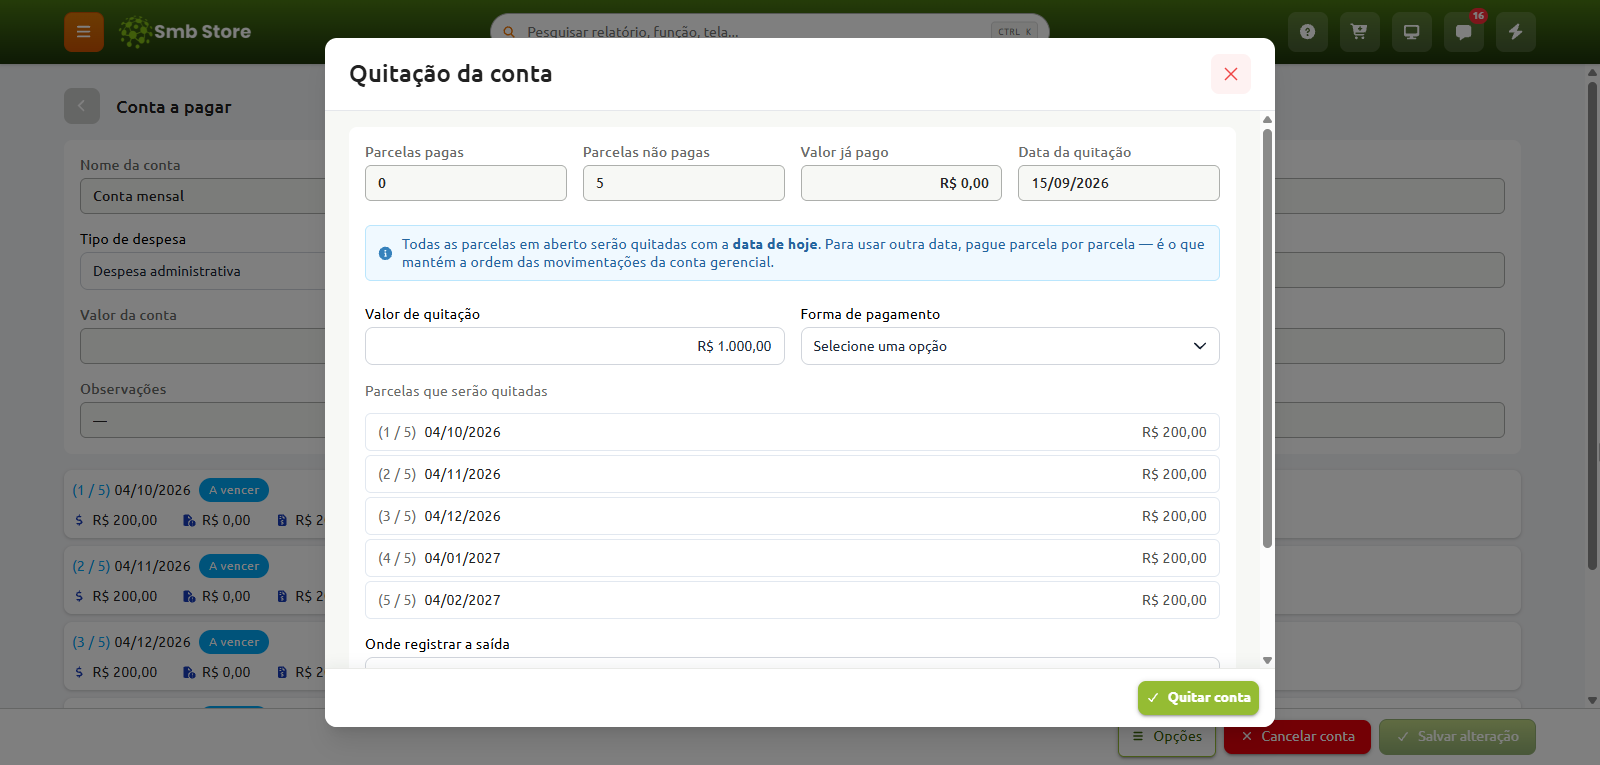
Task: Go back from Conta a pagar
Action: click(82, 106)
